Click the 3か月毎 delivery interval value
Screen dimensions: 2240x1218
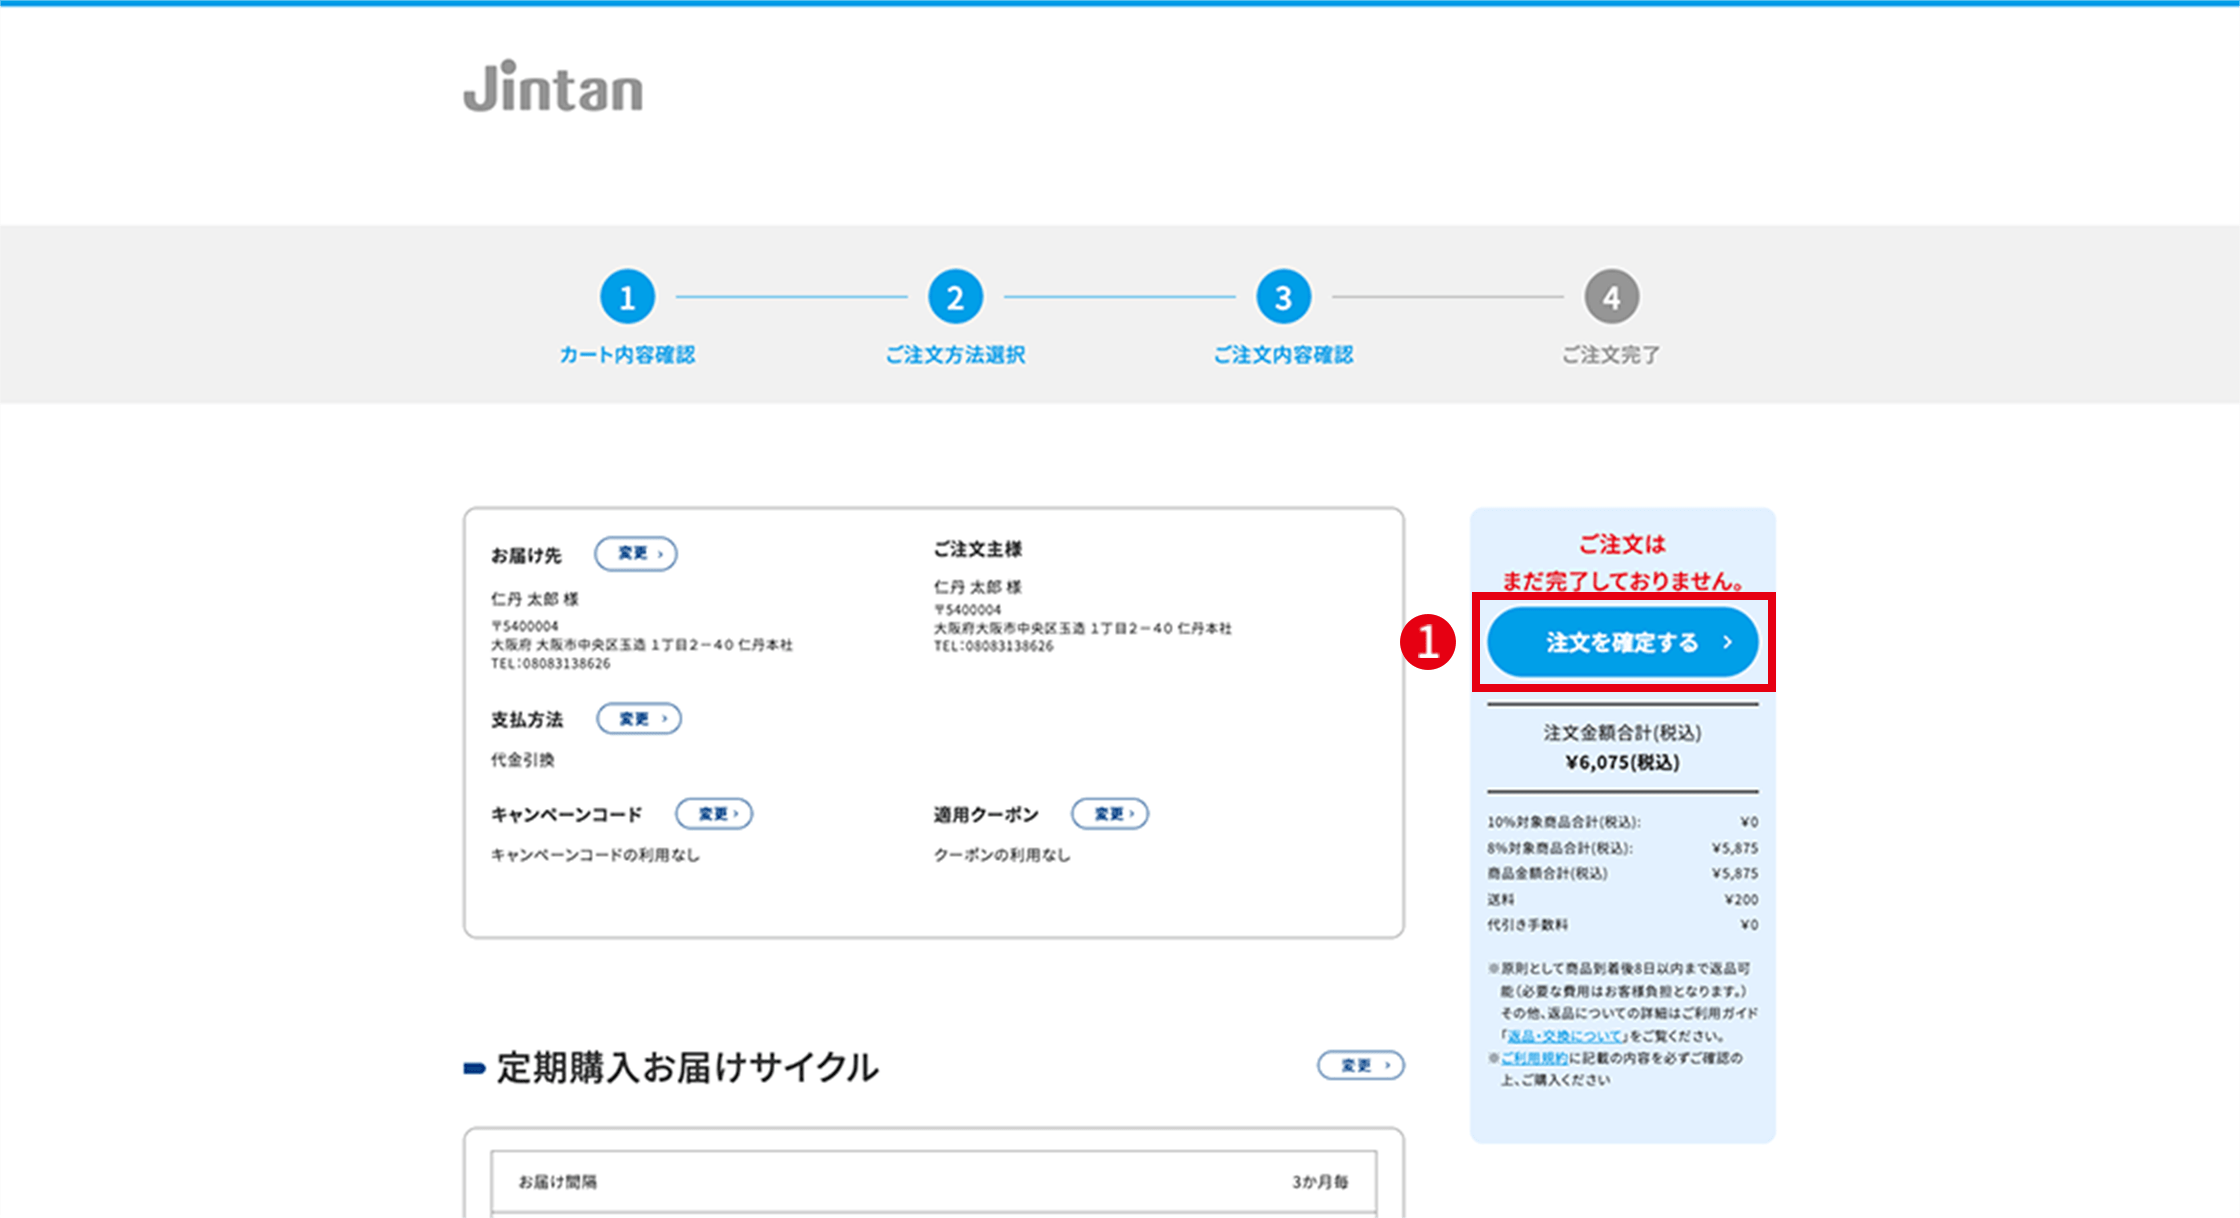click(1320, 1182)
